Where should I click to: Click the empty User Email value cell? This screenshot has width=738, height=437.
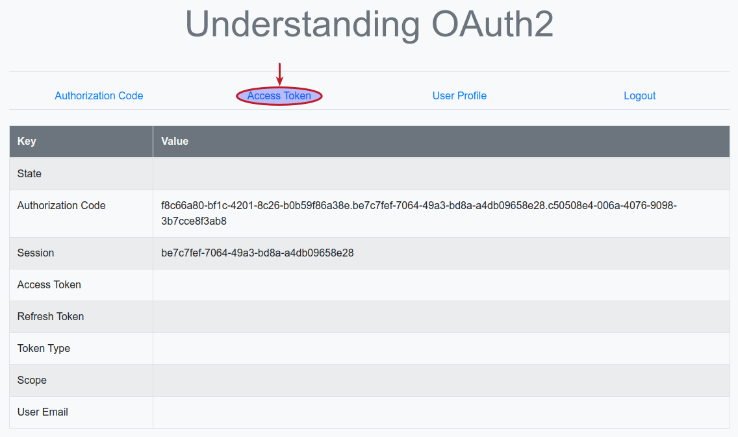click(x=440, y=412)
